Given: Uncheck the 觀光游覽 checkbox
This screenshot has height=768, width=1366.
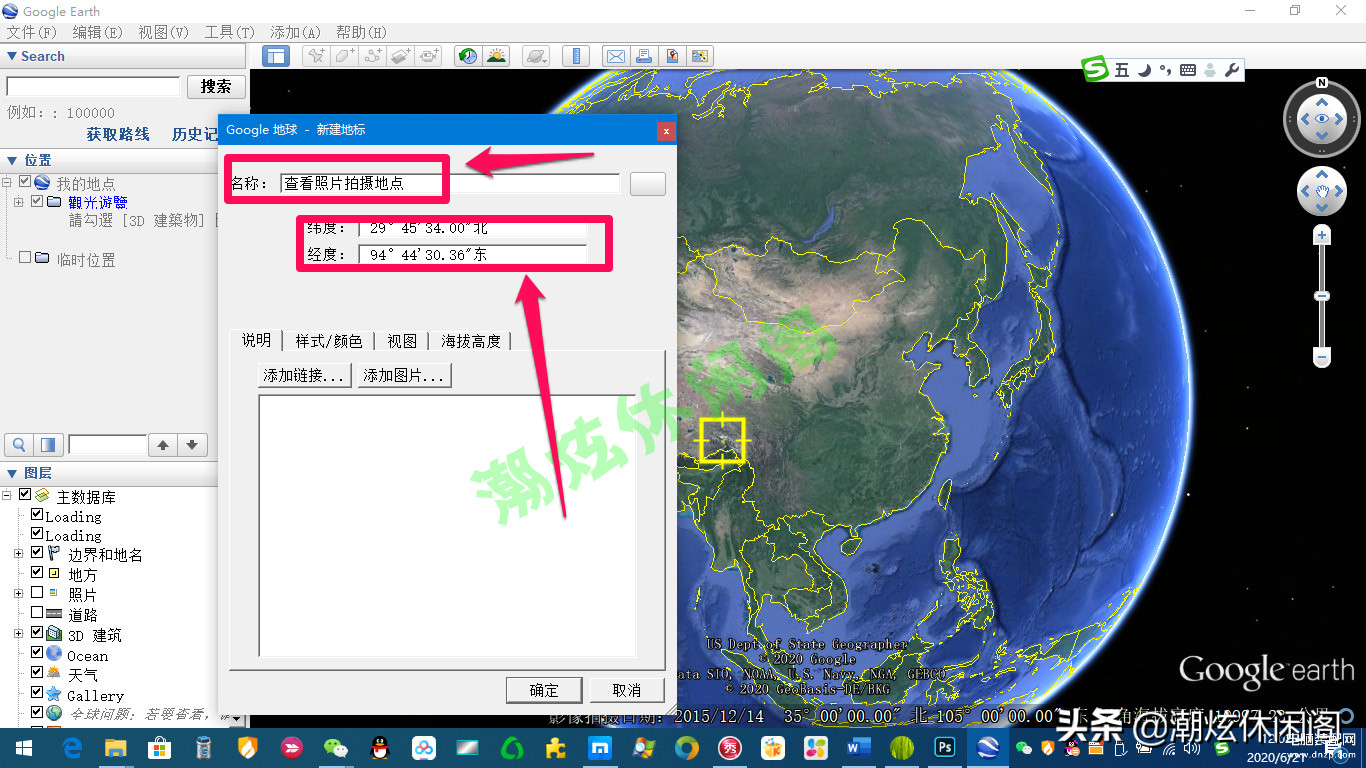Looking at the screenshot, I should coord(37,201).
